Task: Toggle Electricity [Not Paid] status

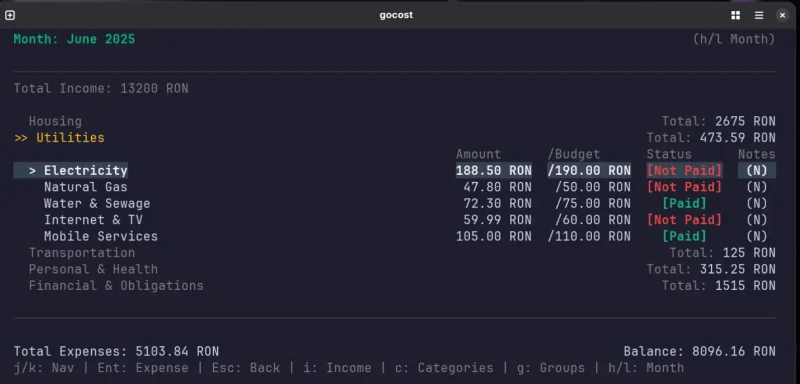Action: 685,170
